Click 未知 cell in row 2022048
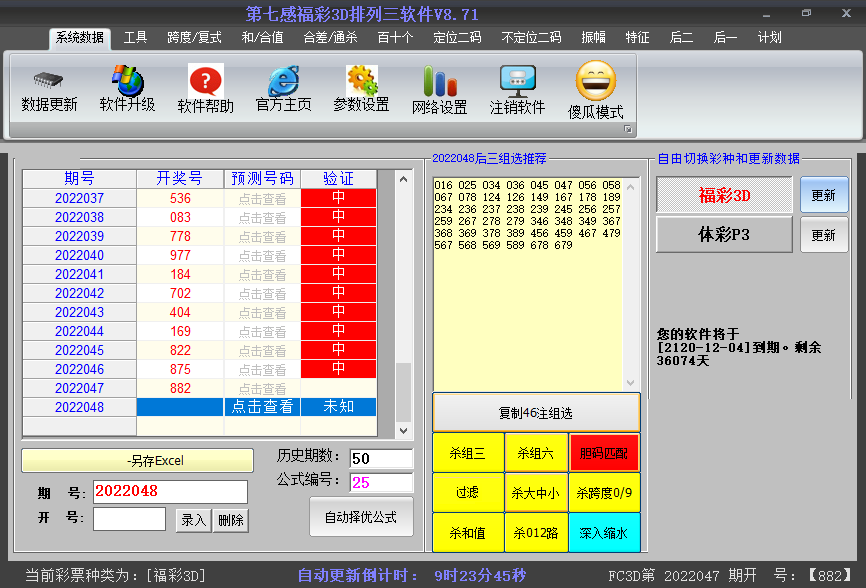The width and height of the screenshot is (866, 588). click(339, 407)
